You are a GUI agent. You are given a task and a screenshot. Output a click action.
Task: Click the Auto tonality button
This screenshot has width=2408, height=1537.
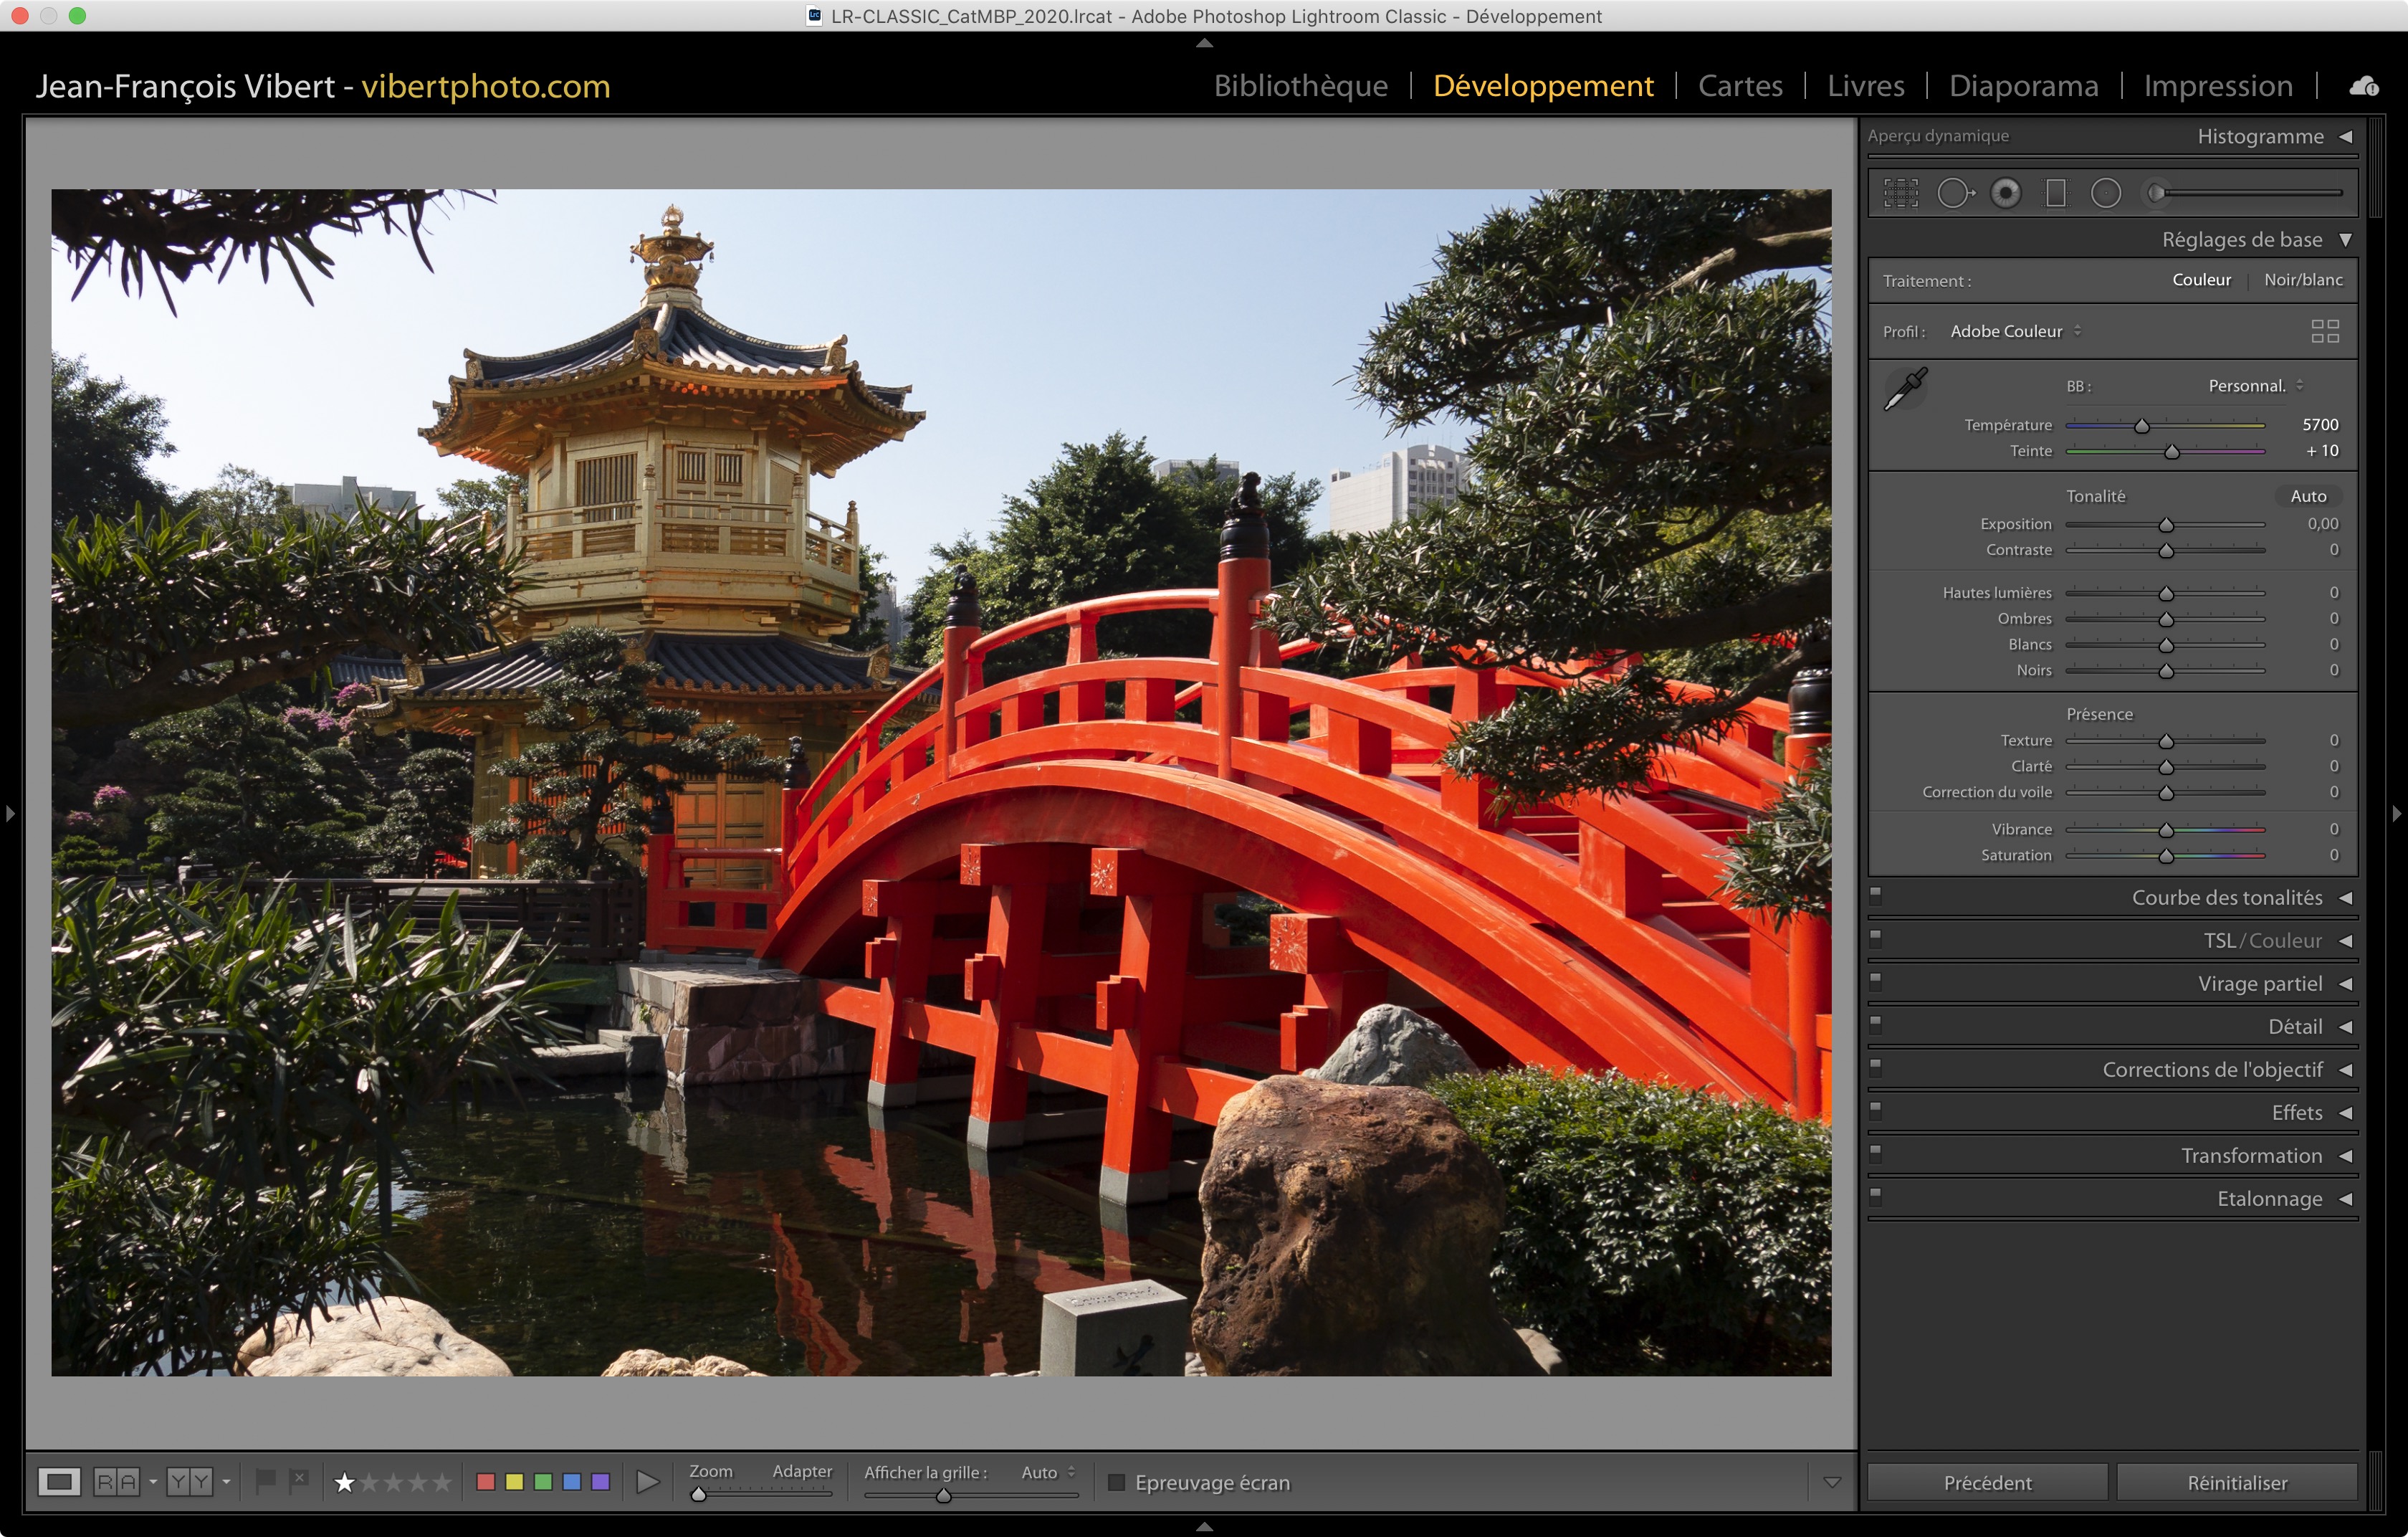pyautogui.click(x=2308, y=496)
